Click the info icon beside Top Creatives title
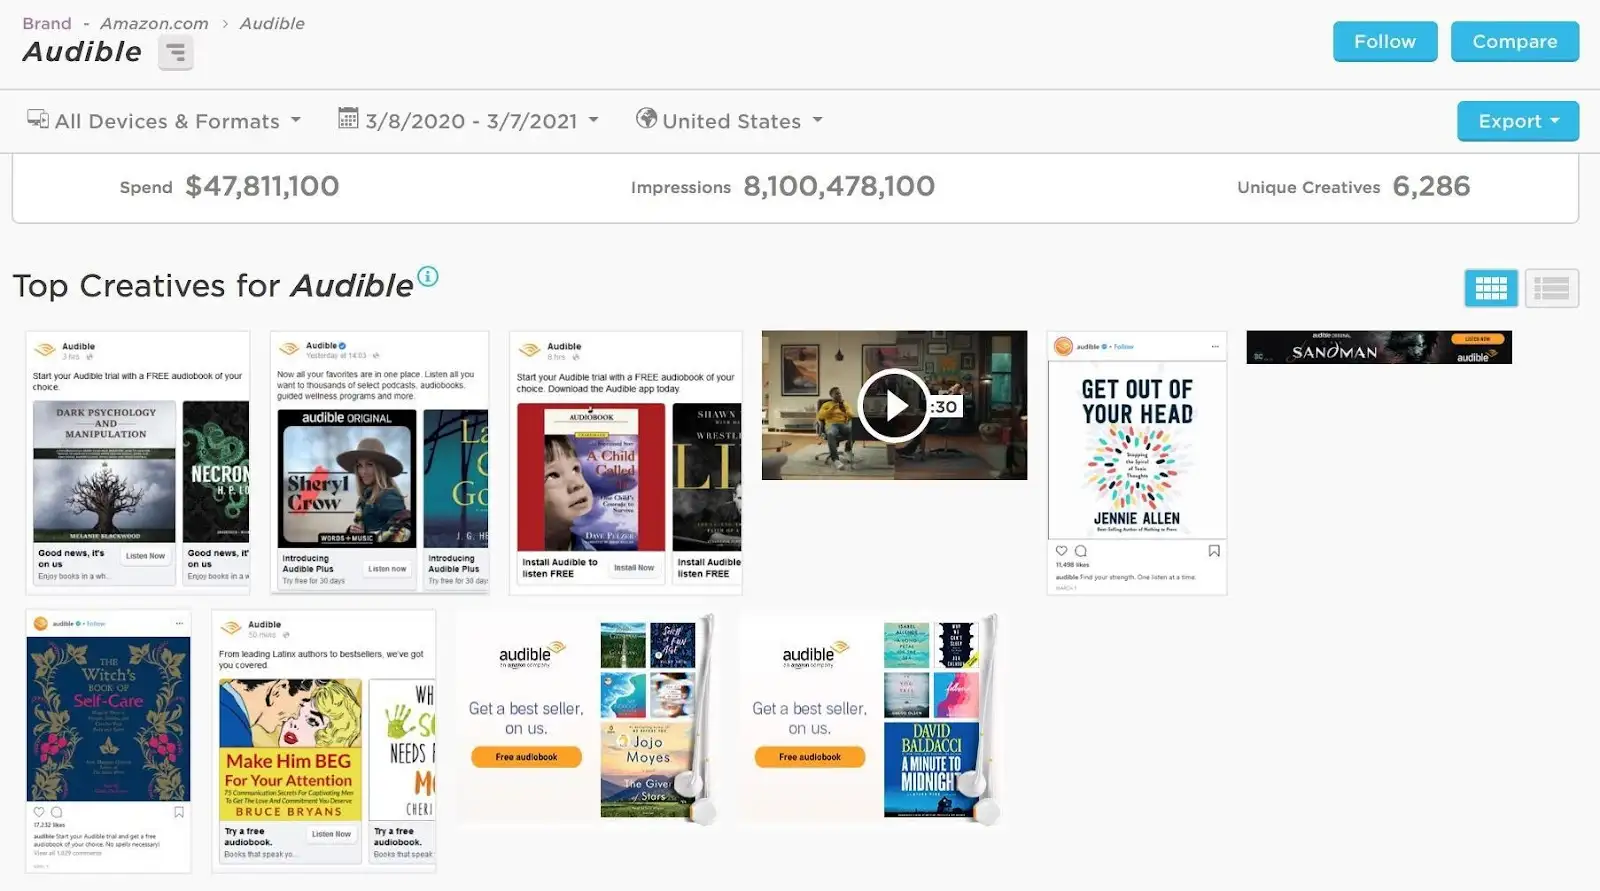The width and height of the screenshot is (1600, 891). point(428,276)
